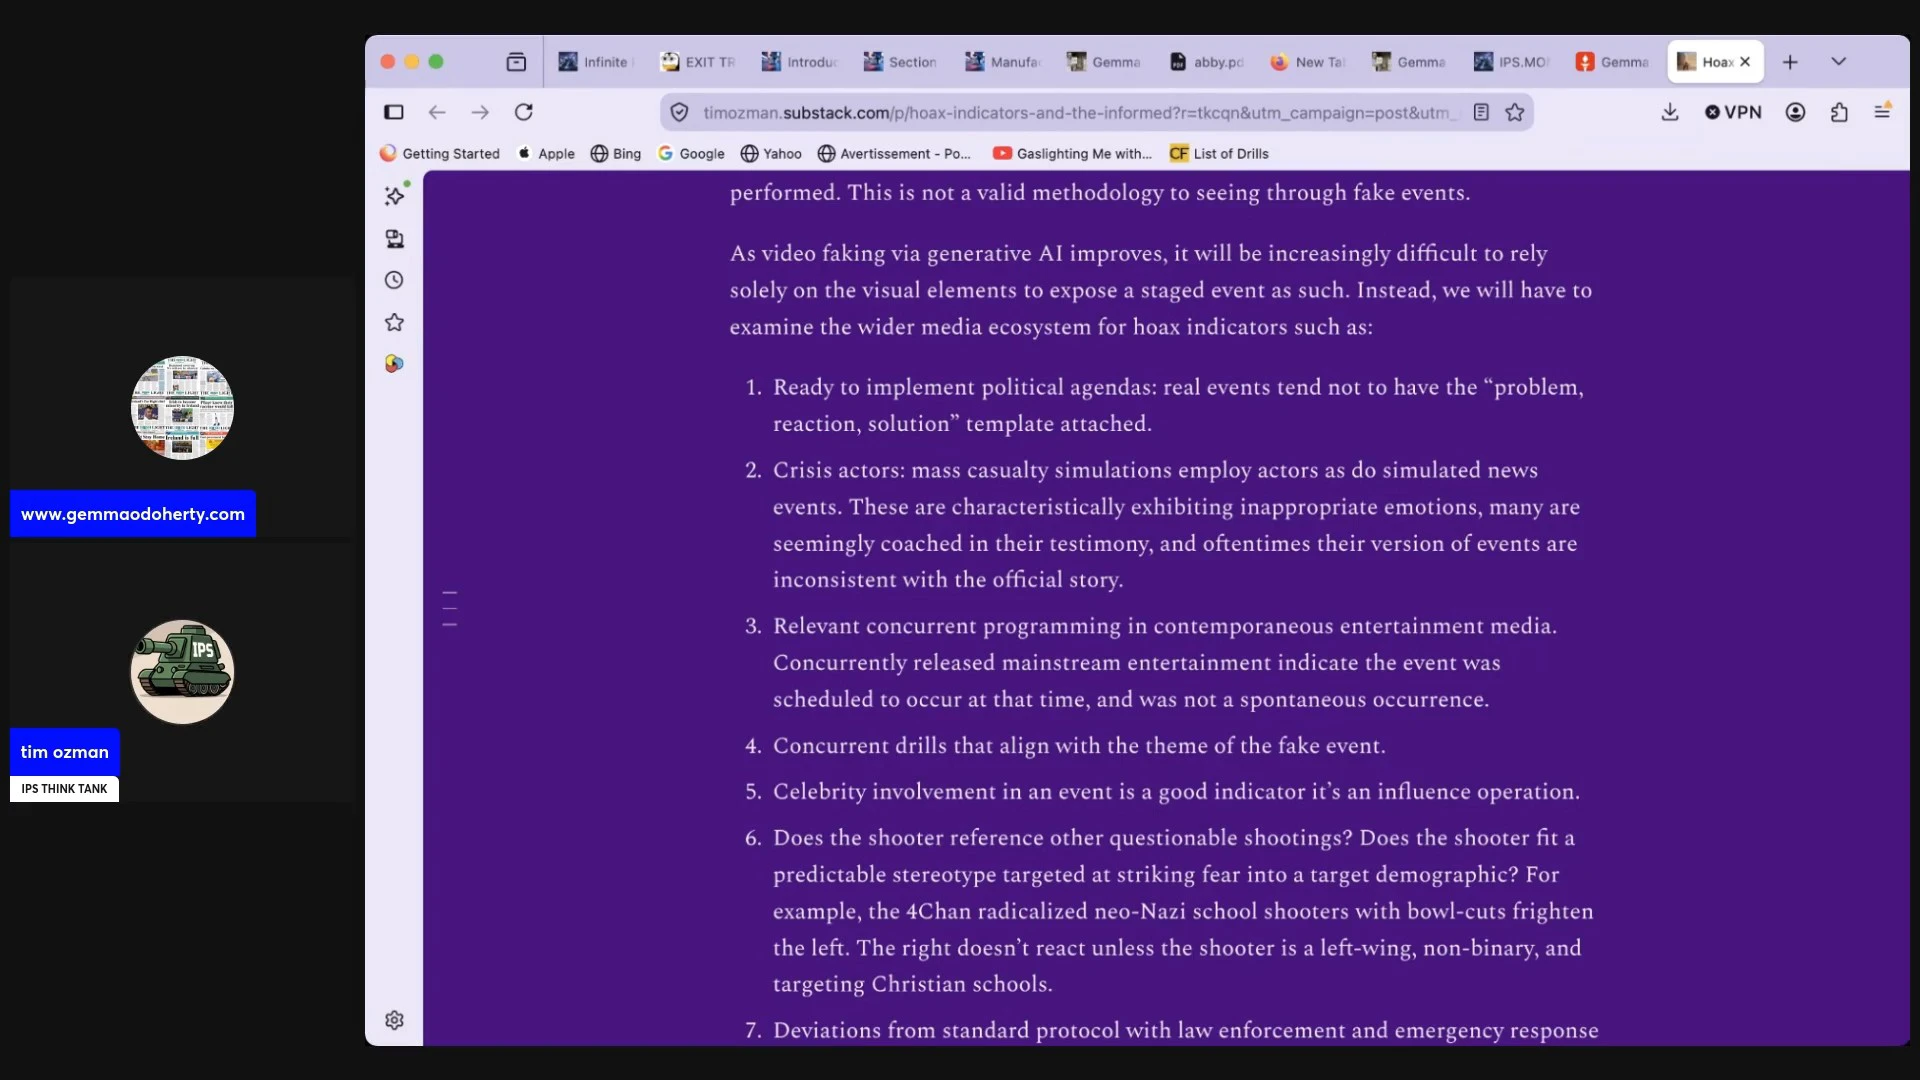Viewport: 1920px width, 1080px height.
Task: Bookmark this page with the star icon
Action: coord(1515,113)
